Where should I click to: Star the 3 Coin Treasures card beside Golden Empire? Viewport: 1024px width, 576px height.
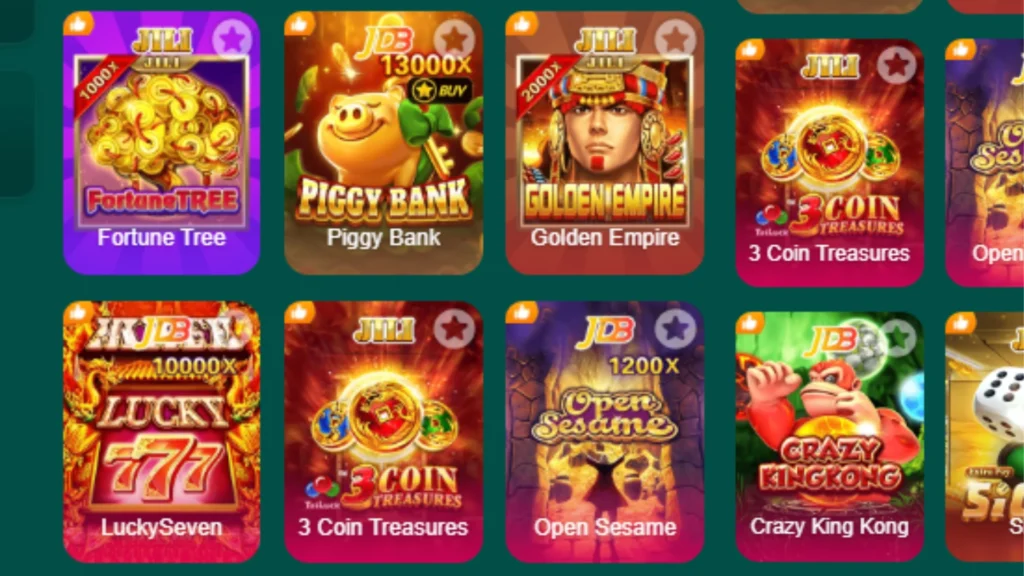(896, 65)
